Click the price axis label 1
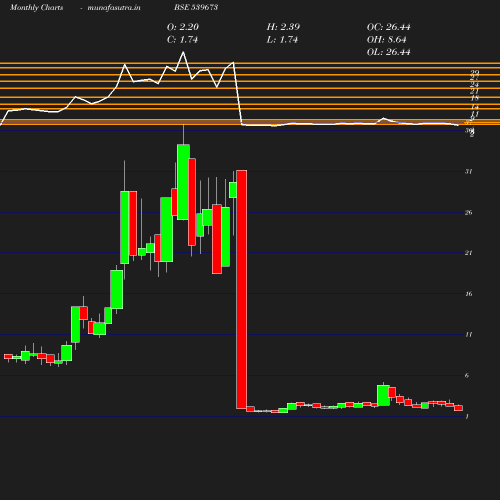 click(x=467, y=416)
